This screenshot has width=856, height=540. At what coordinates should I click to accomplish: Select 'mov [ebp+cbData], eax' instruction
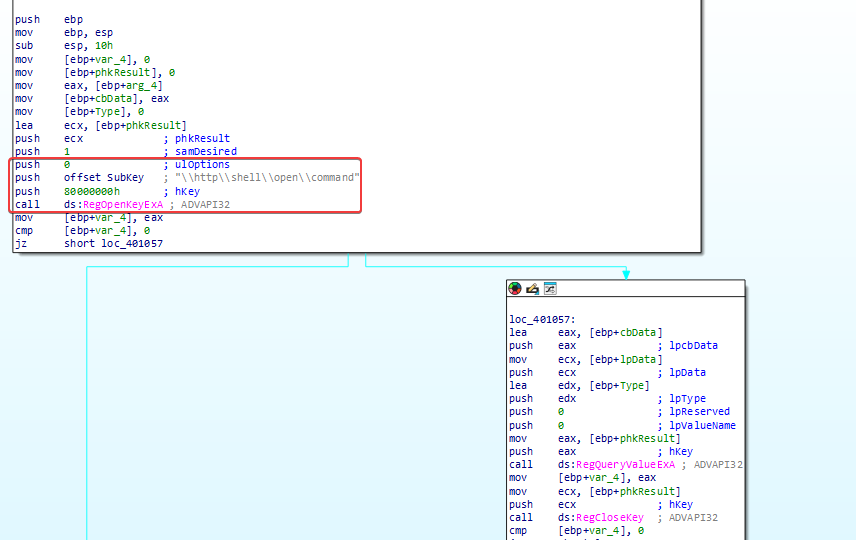[92, 98]
